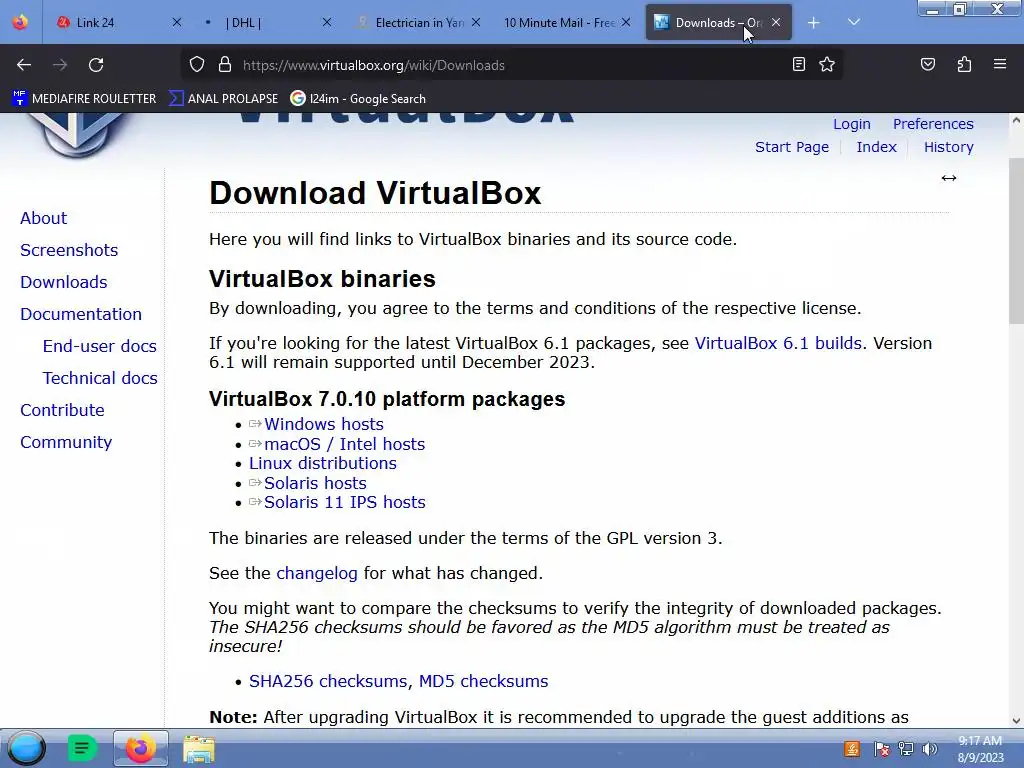Click the taskbar clock showing 9:17 AM

(980, 749)
